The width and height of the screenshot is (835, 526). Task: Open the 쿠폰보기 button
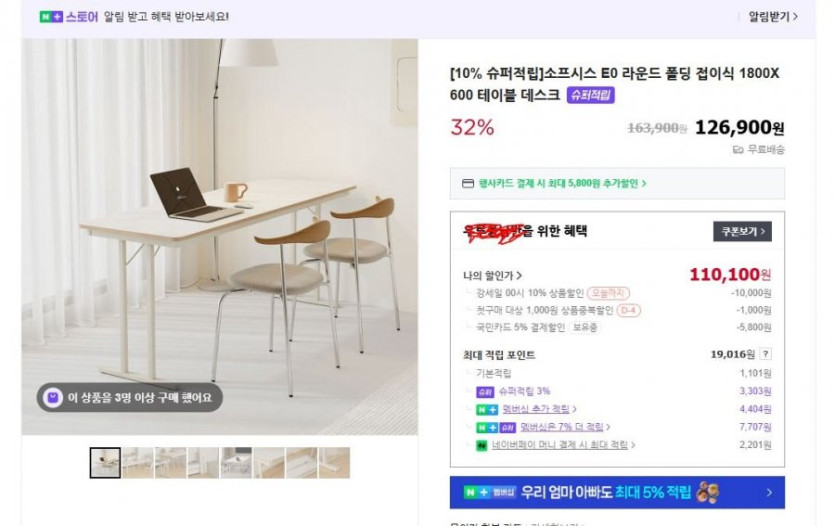point(742,232)
